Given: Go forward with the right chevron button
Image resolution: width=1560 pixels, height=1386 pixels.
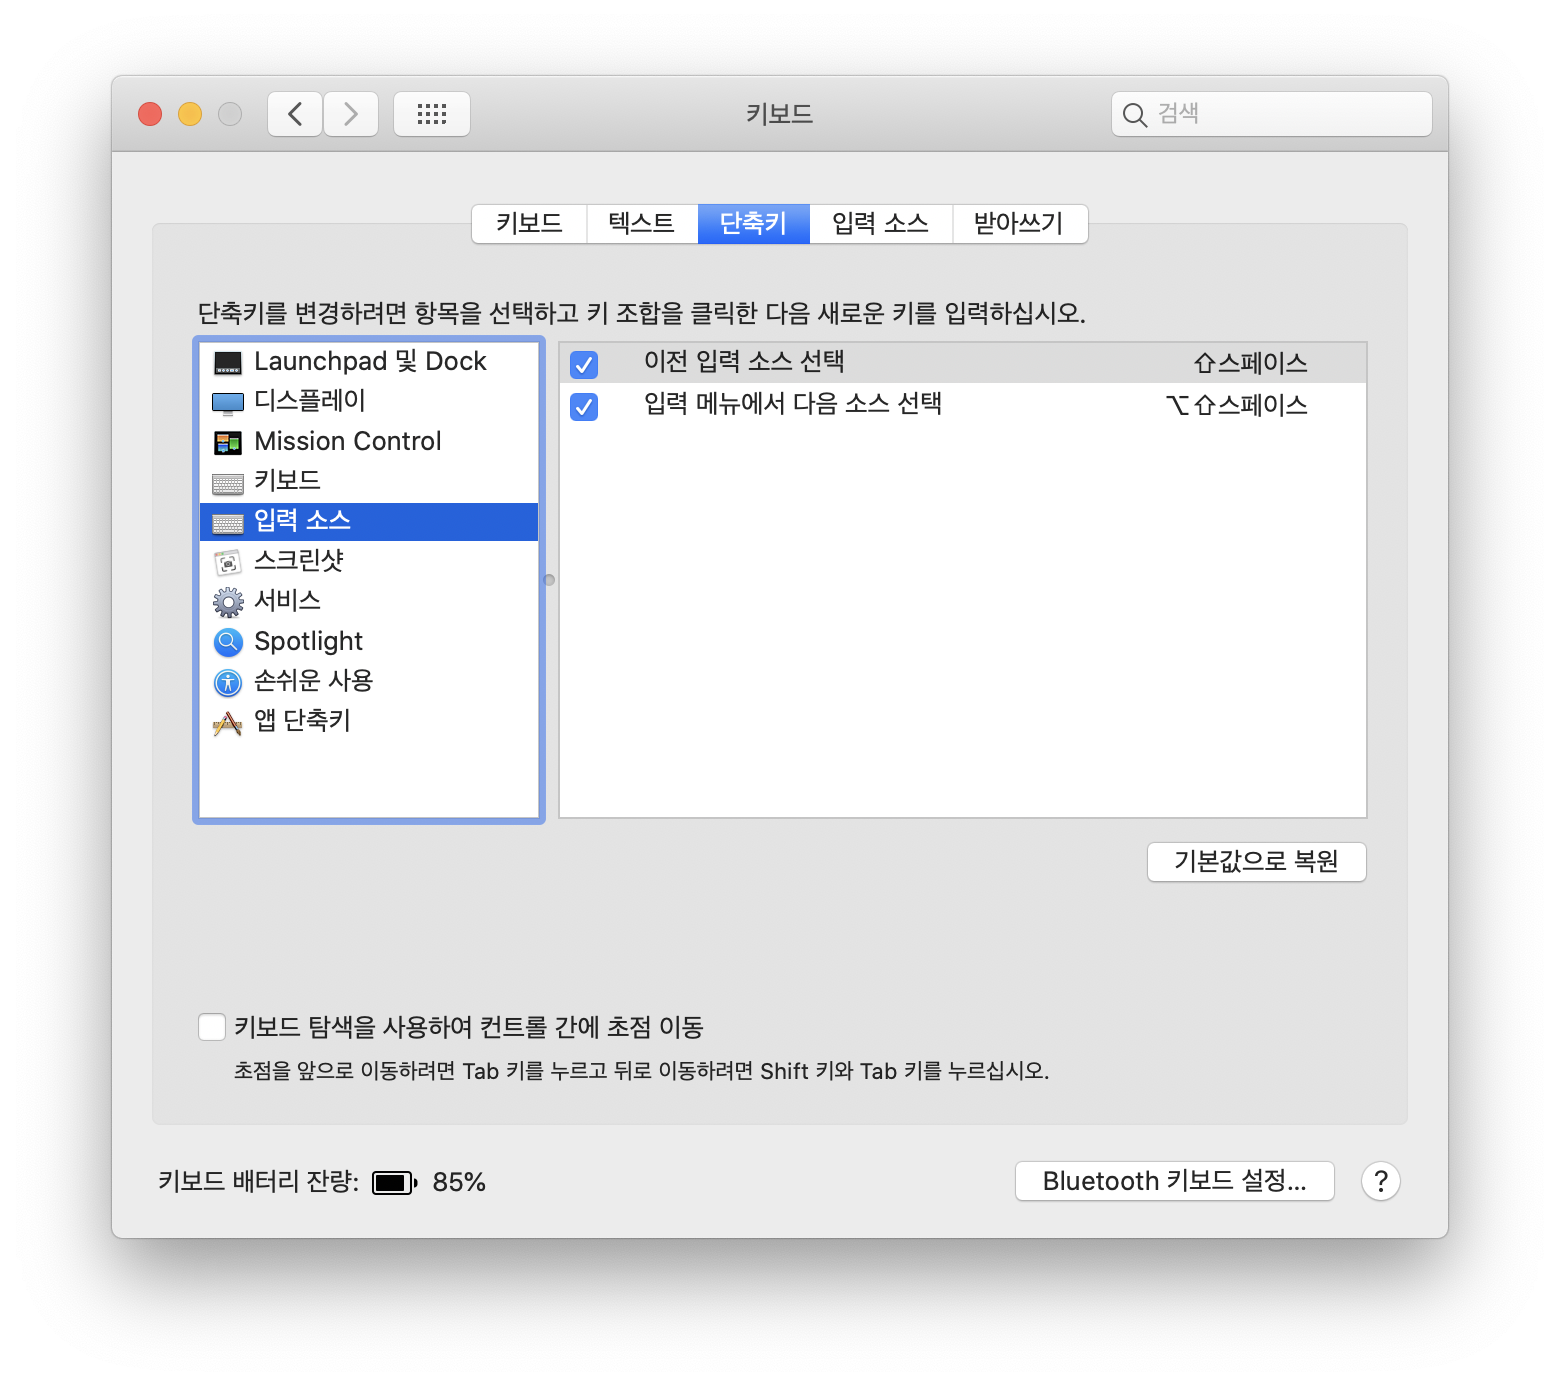Looking at the screenshot, I should [x=351, y=114].
